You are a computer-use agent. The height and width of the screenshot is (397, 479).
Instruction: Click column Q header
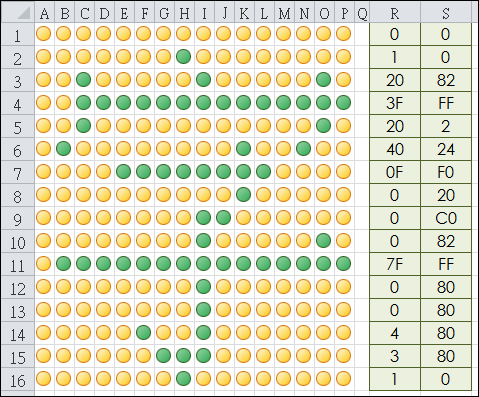(362, 13)
